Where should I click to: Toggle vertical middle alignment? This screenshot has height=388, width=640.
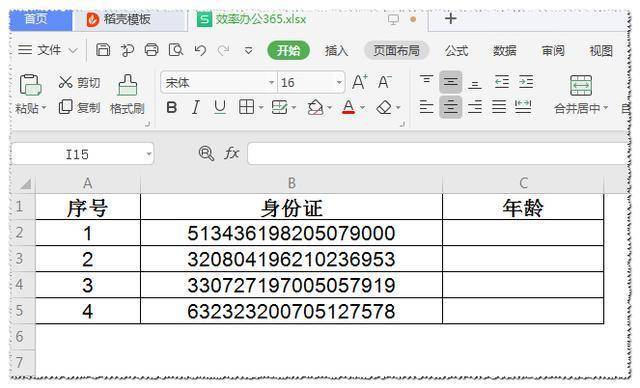tap(451, 82)
